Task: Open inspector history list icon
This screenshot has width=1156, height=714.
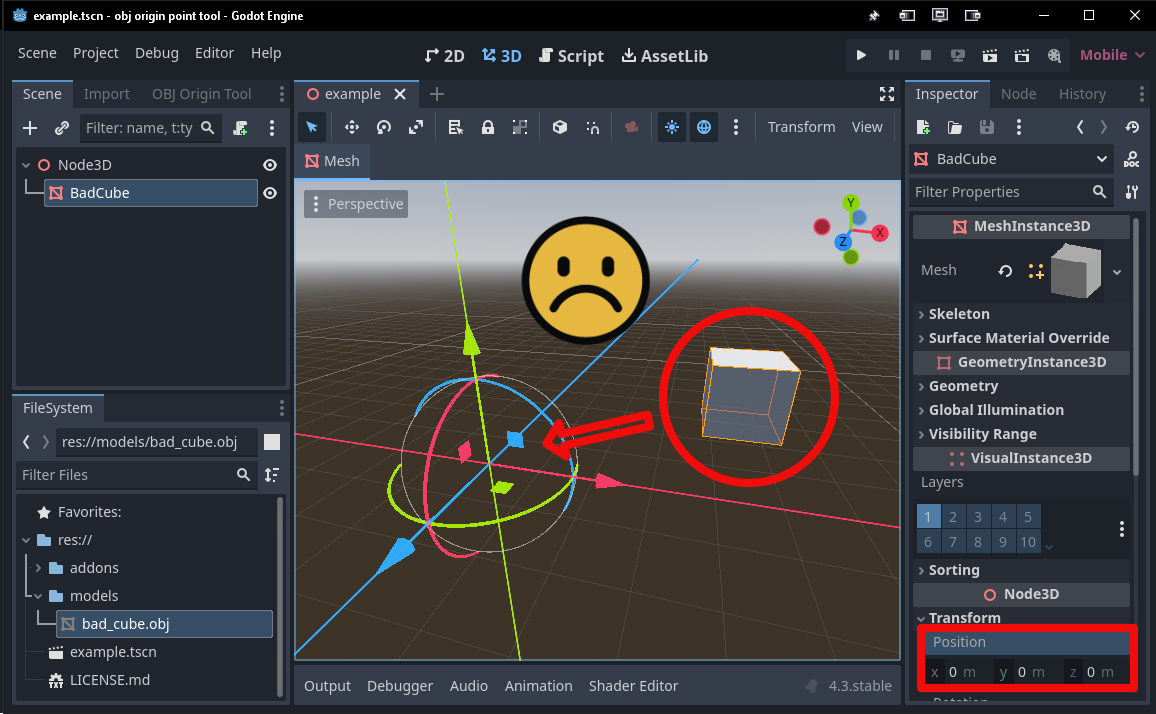Action: (x=1132, y=128)
